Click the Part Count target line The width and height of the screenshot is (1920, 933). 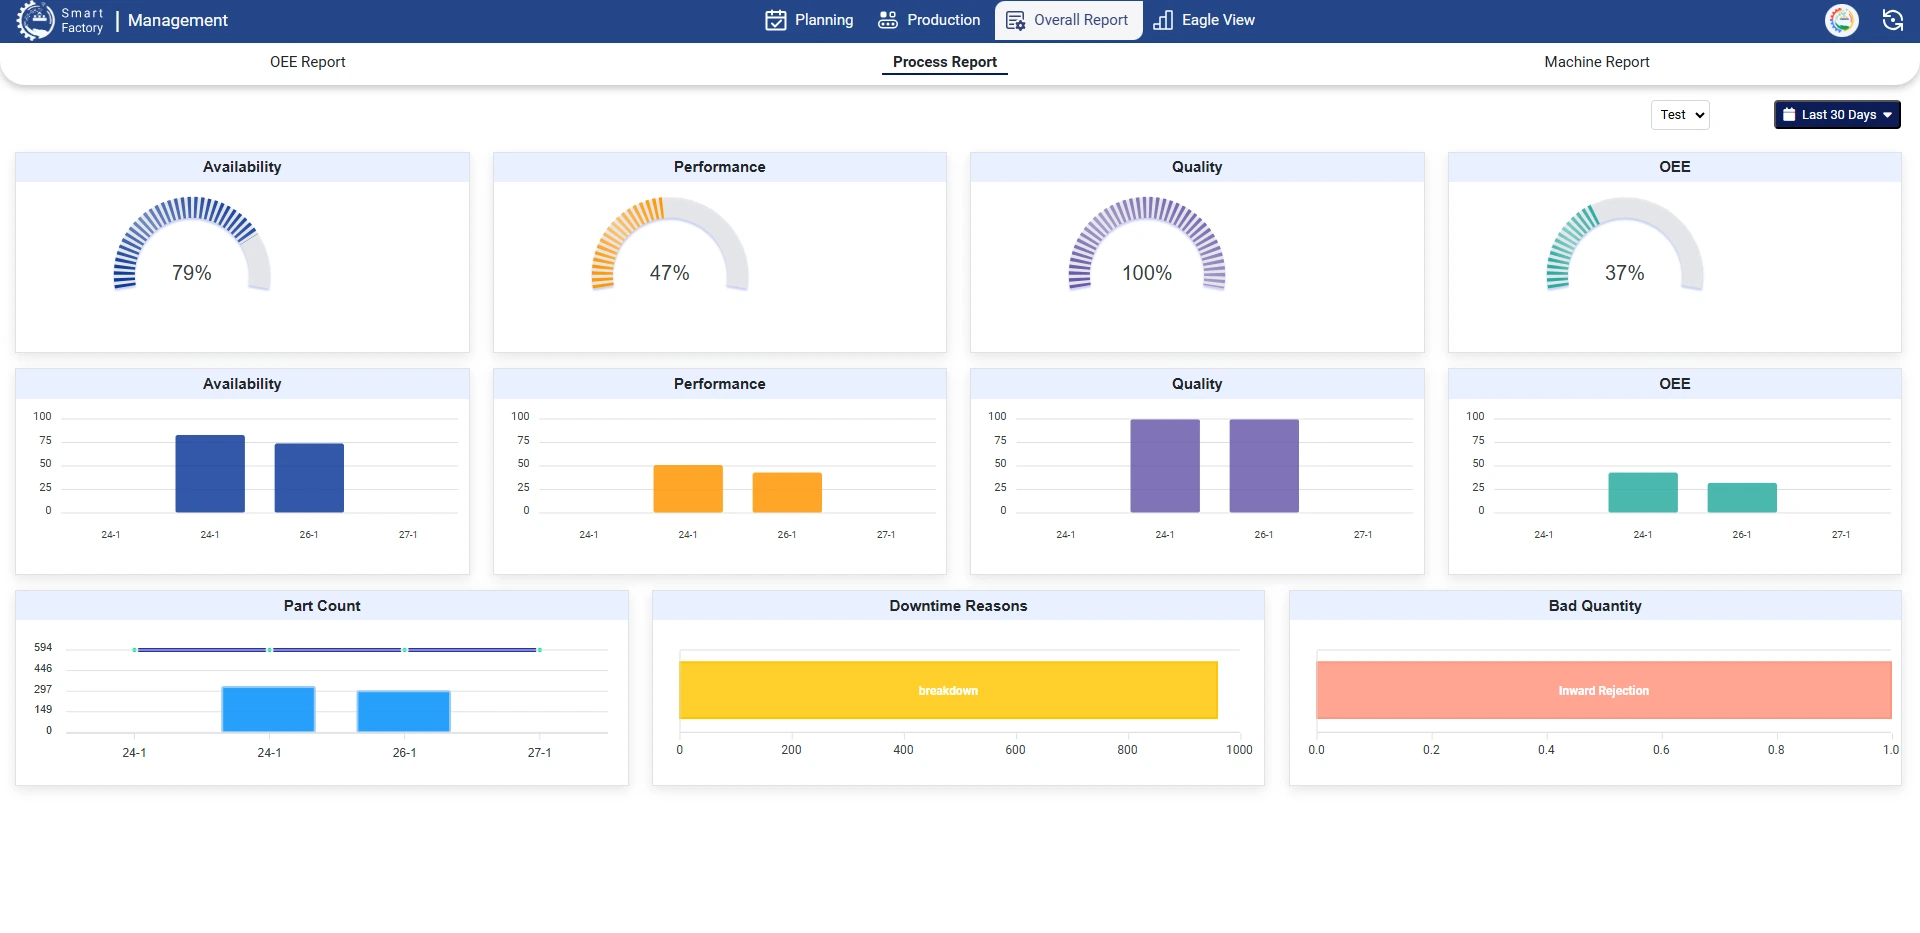(337, 650)
